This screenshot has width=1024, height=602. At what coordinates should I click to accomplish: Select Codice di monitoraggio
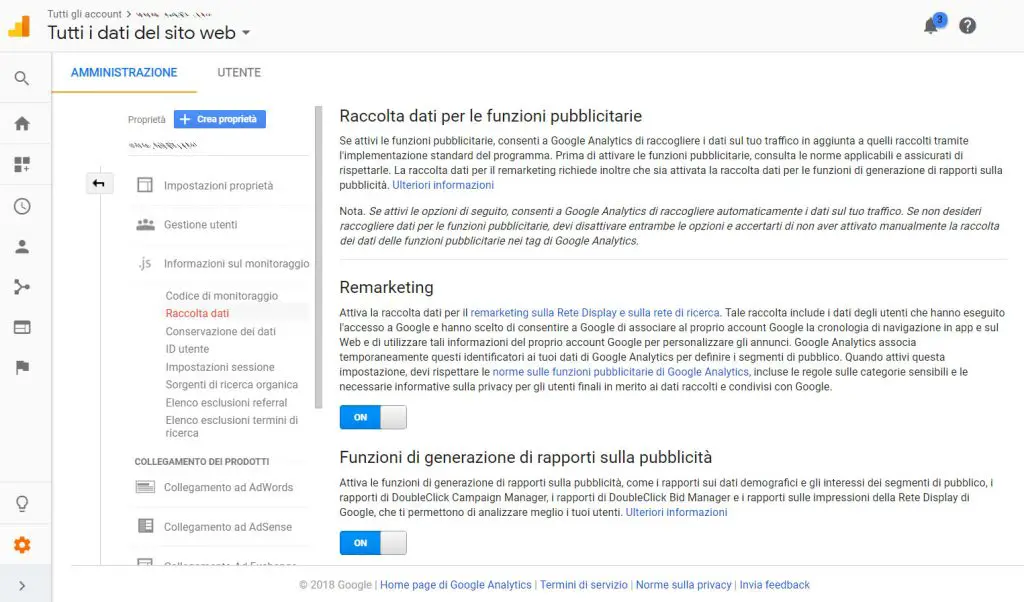pos(221,296)
